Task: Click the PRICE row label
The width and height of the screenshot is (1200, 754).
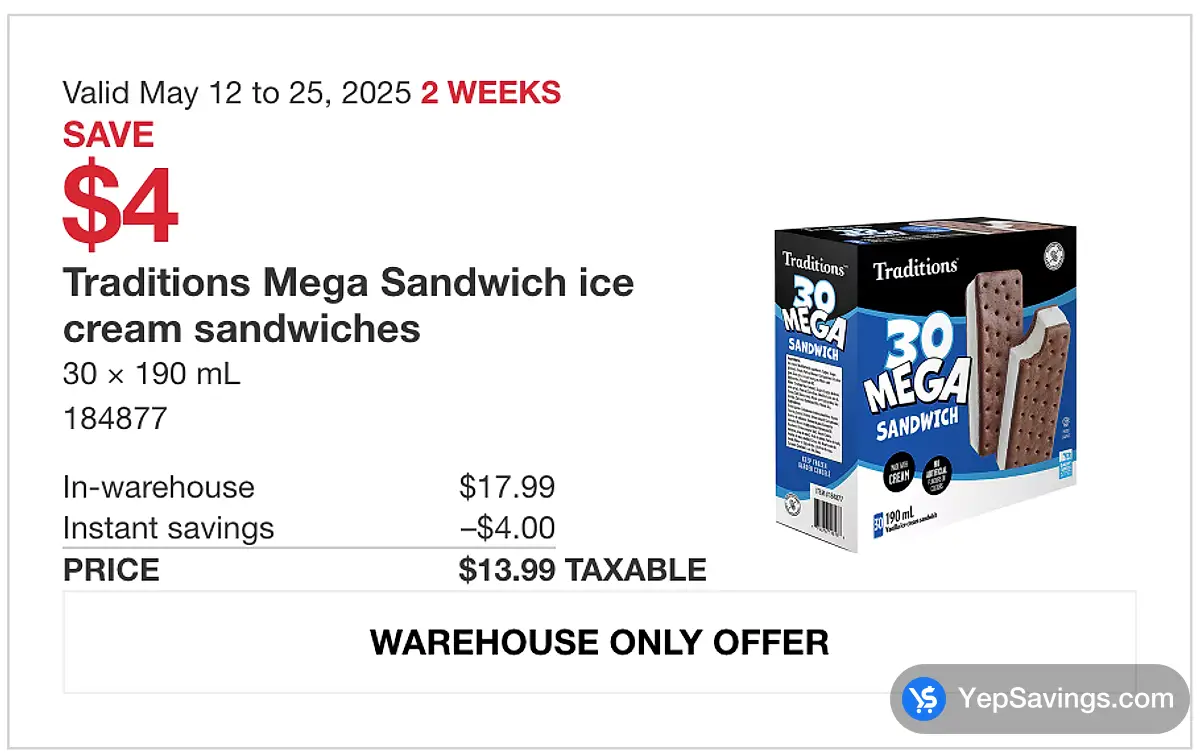Action: tap(111, 570)
